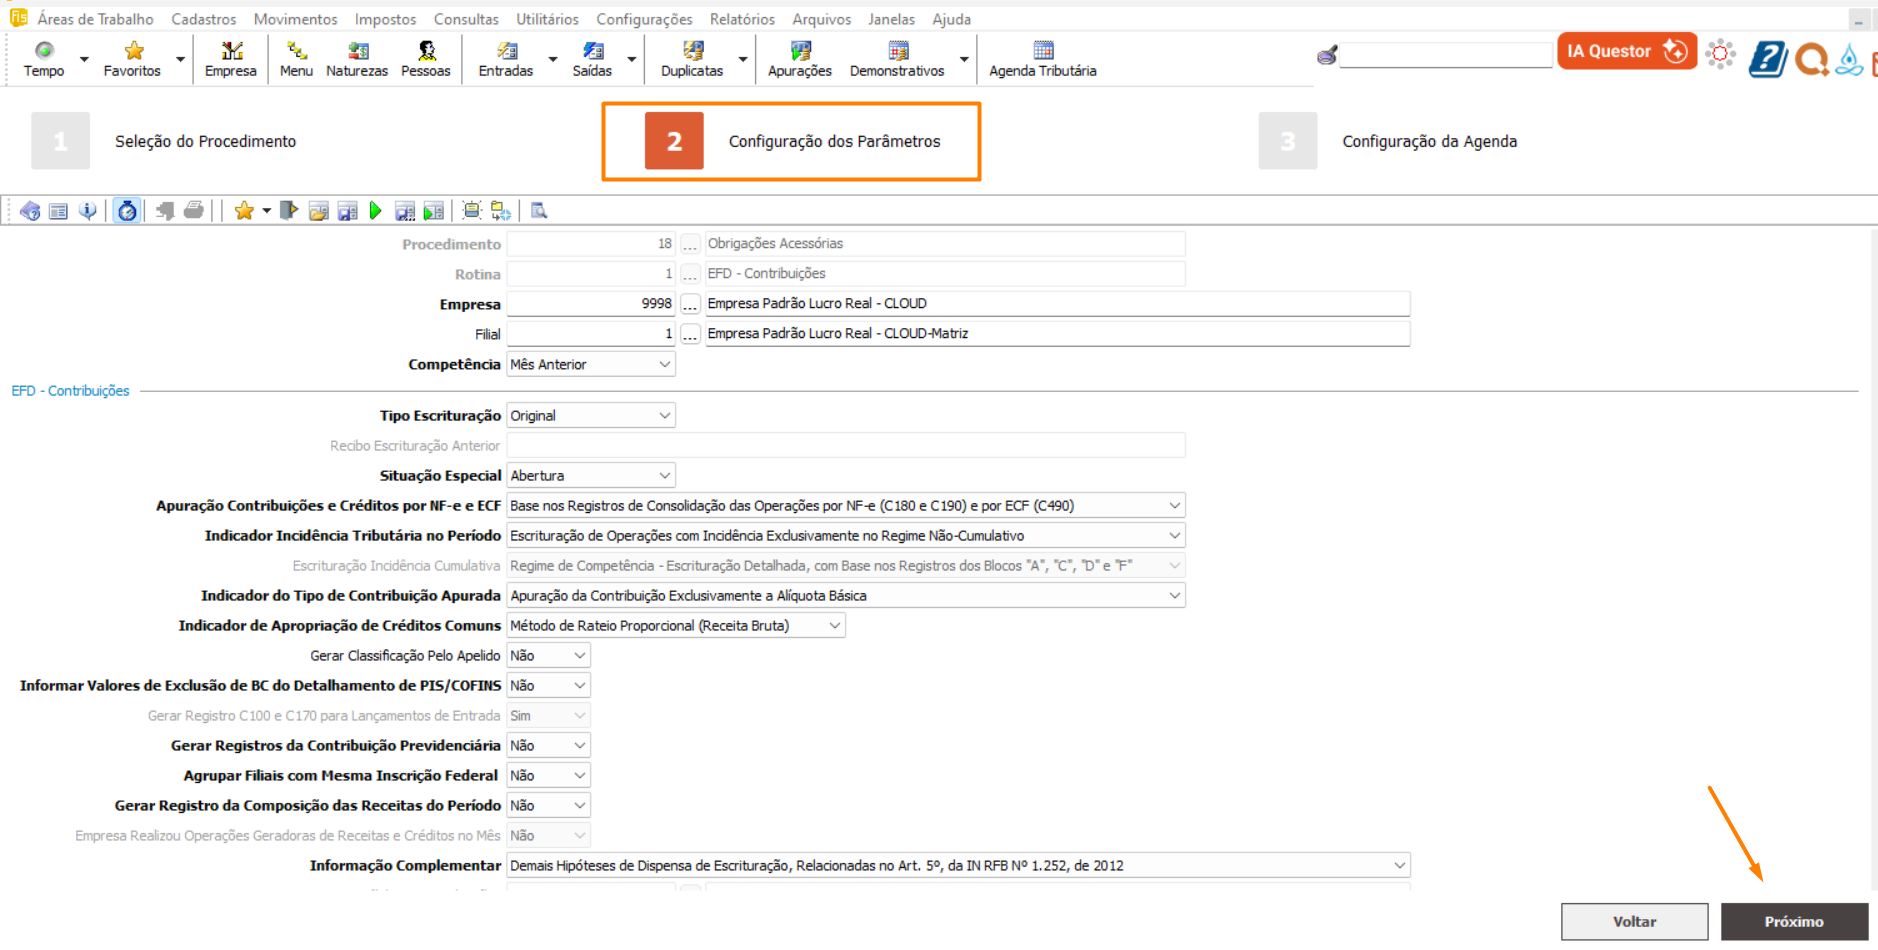
Task: Click the Empresa icon in the toolbar
Action: click(231, 59)
